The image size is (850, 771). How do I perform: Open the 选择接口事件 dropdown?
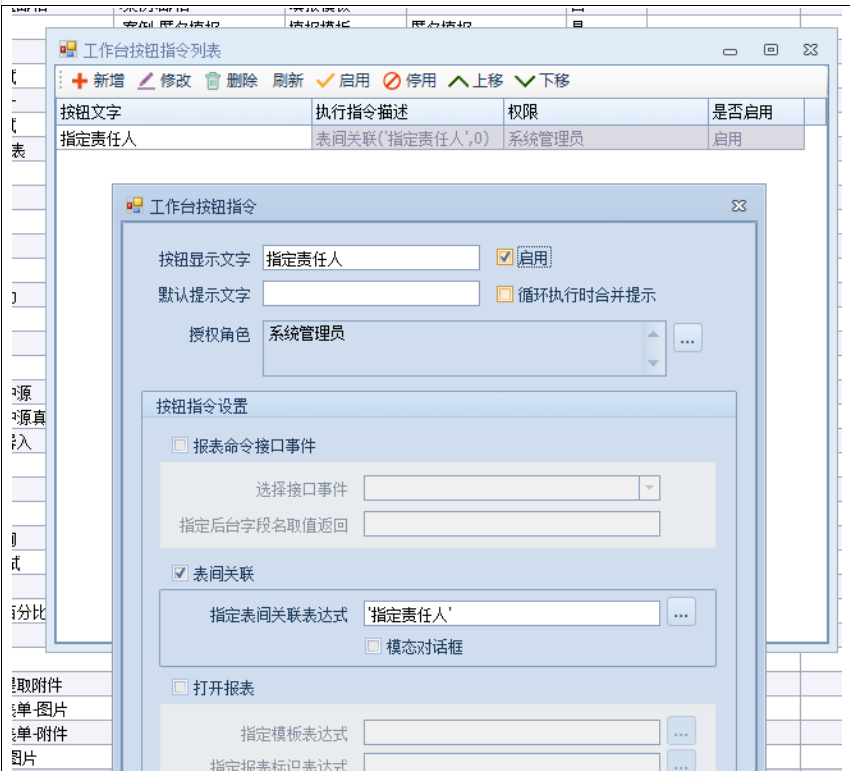coord(650,488)
